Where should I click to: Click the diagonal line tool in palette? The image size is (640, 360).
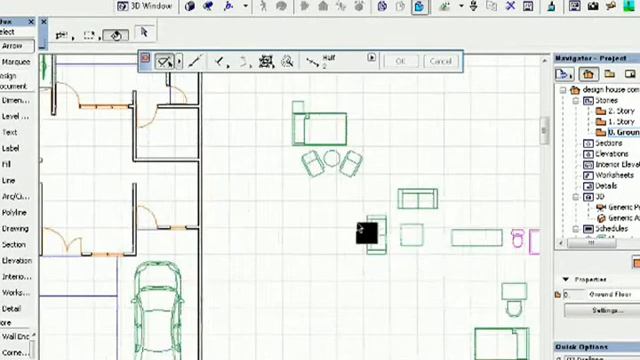(195, 62)
